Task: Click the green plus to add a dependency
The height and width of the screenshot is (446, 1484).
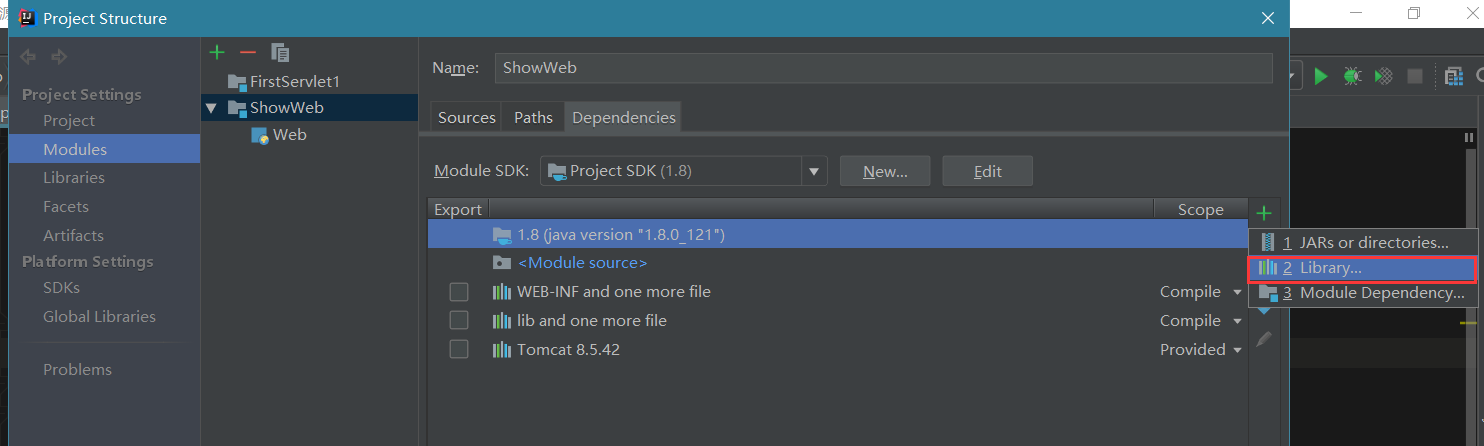Action: coord(1264,213)
